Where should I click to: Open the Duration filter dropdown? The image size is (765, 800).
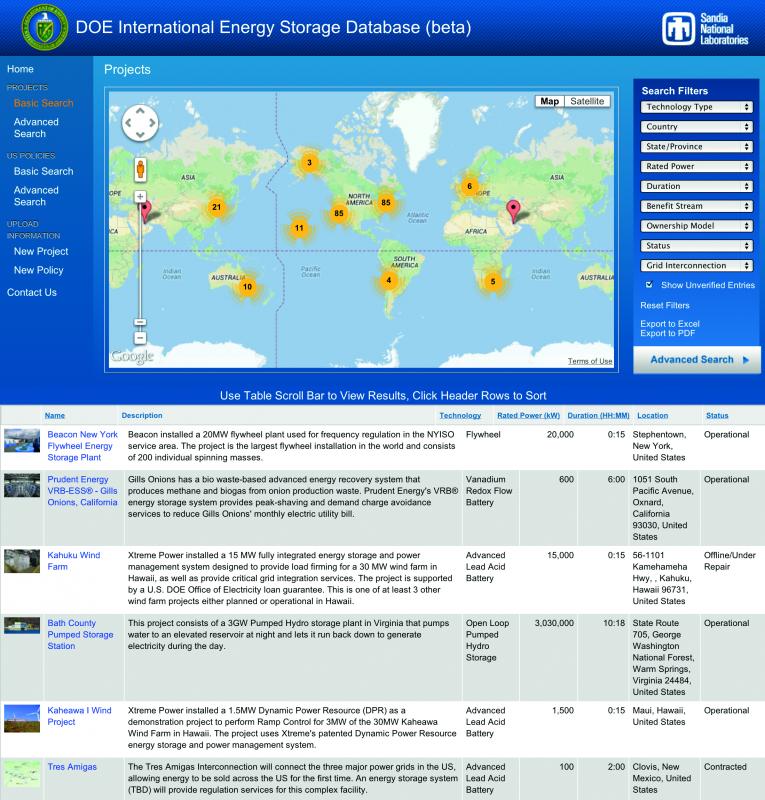coord(697,187)
